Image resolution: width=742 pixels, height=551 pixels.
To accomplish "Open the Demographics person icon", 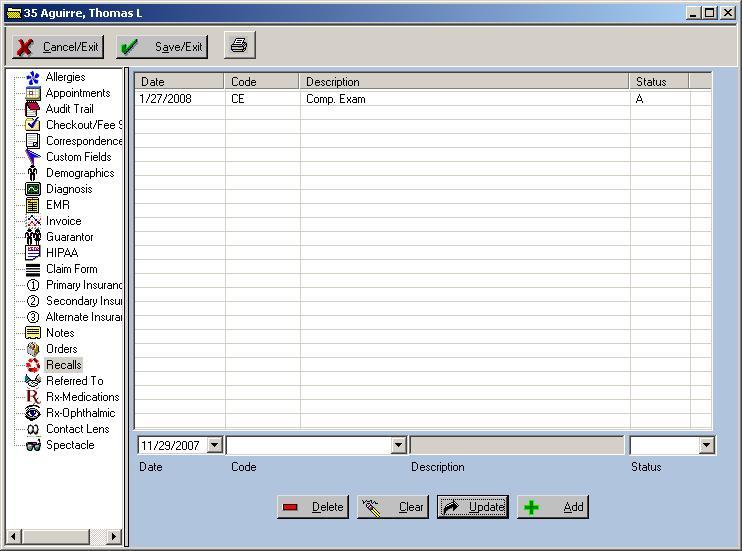I will (33, 173).
